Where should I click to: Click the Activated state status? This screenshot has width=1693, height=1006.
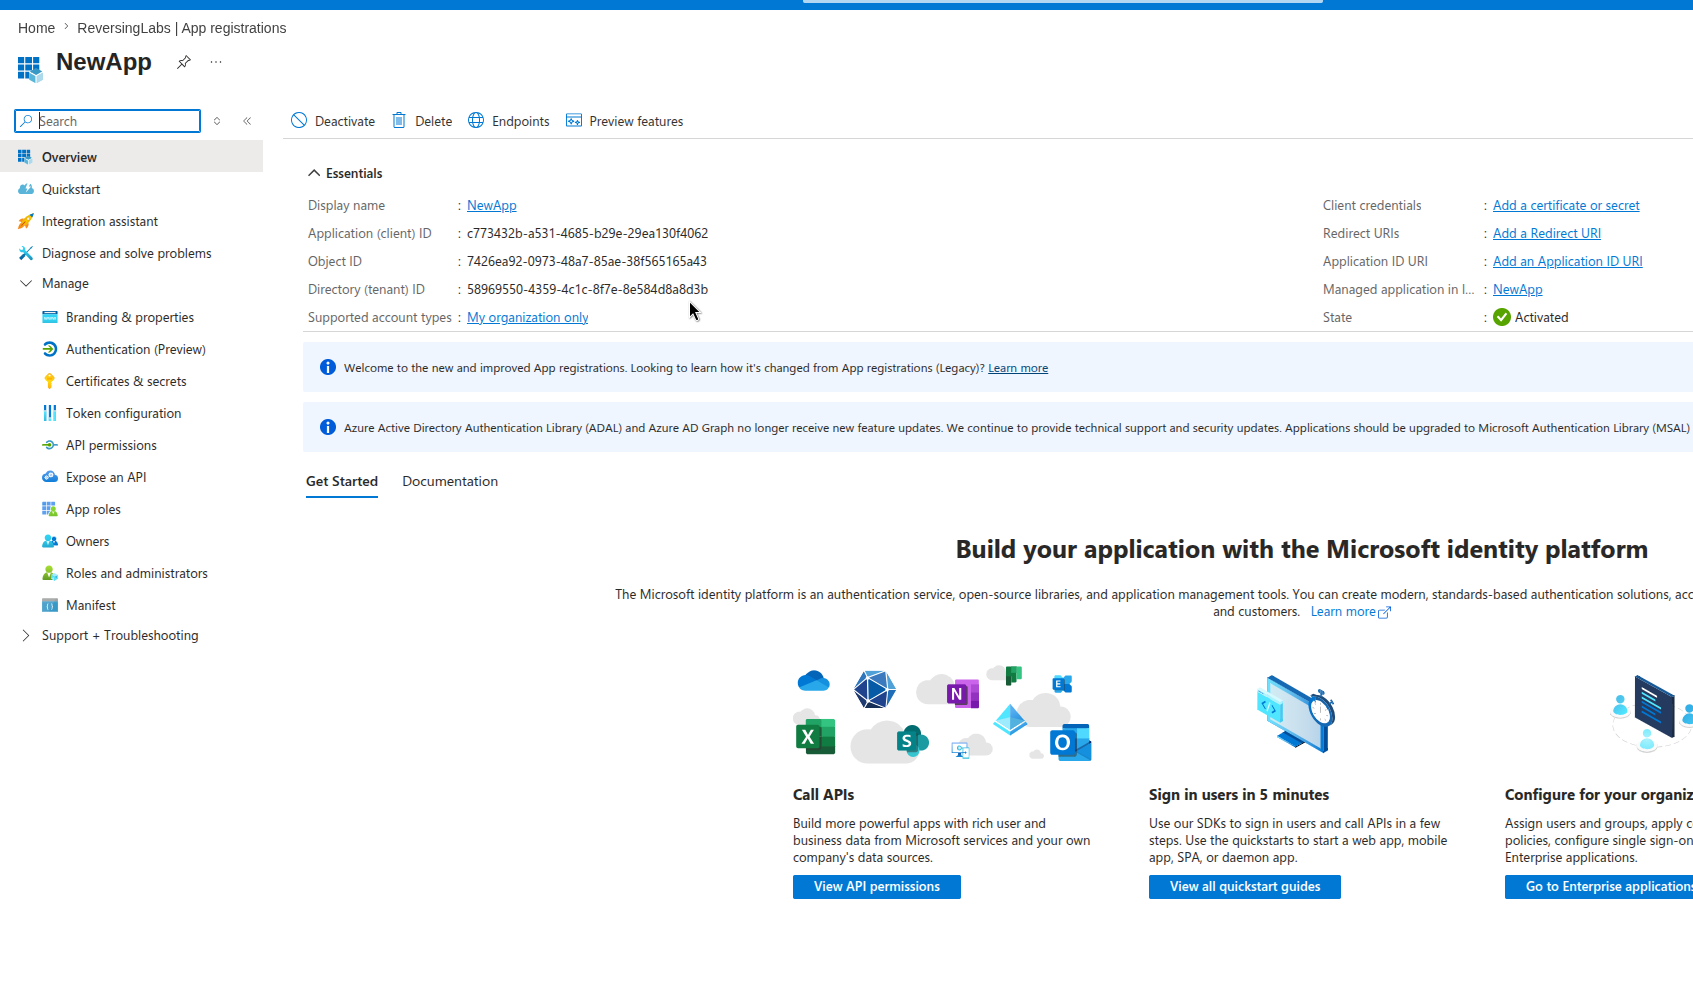tap(1531, 317)
